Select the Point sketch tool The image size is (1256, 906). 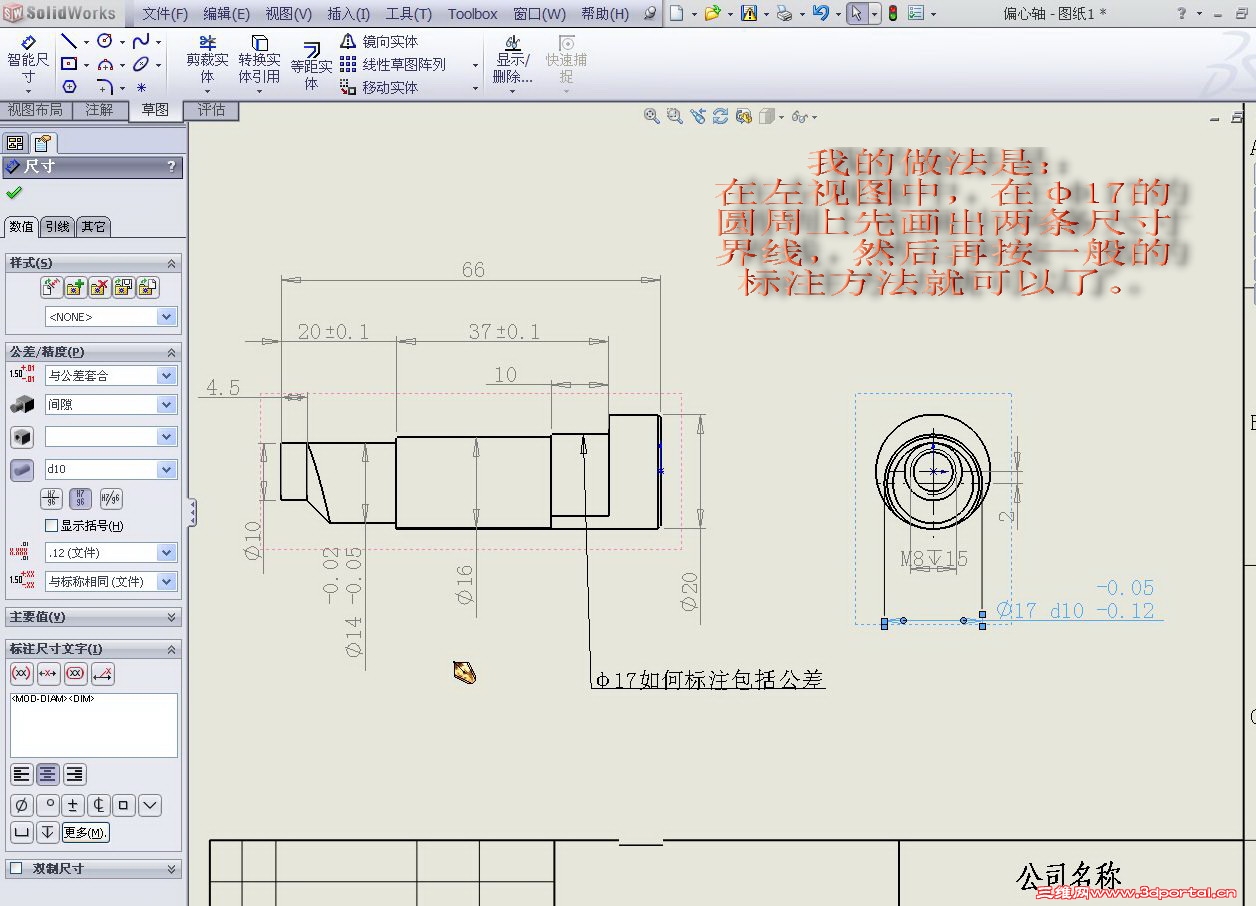point(141,87)
